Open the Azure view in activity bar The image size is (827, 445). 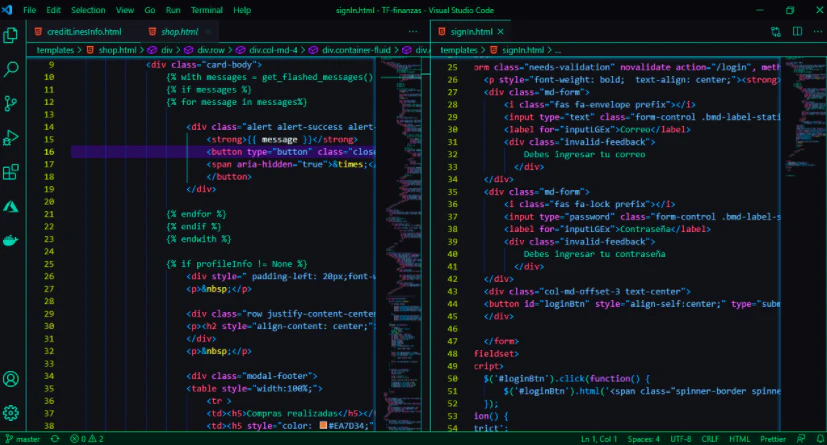click(x=11, y=206)
